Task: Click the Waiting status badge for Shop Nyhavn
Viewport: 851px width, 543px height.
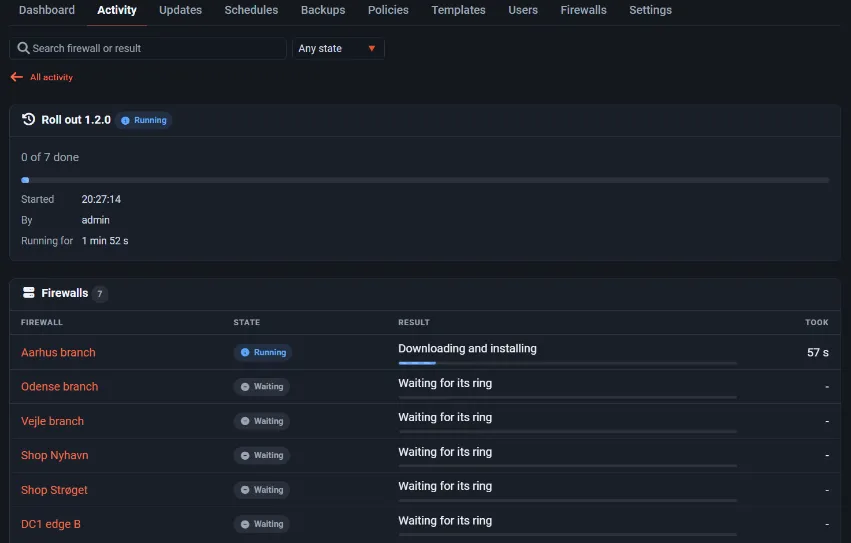Action: click(x=262, y=455)
